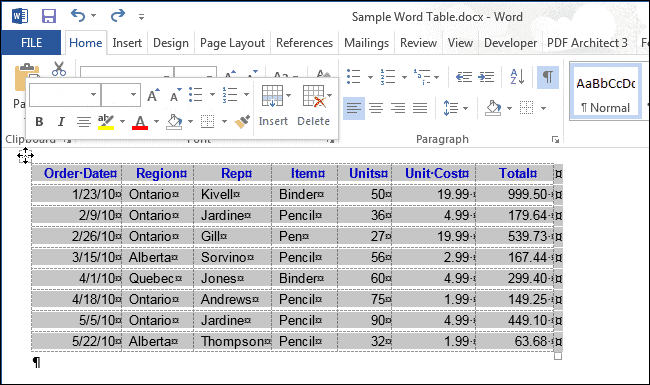Apply red font color
This screenshot has height=385, width=650.
[x=140, y=122]
